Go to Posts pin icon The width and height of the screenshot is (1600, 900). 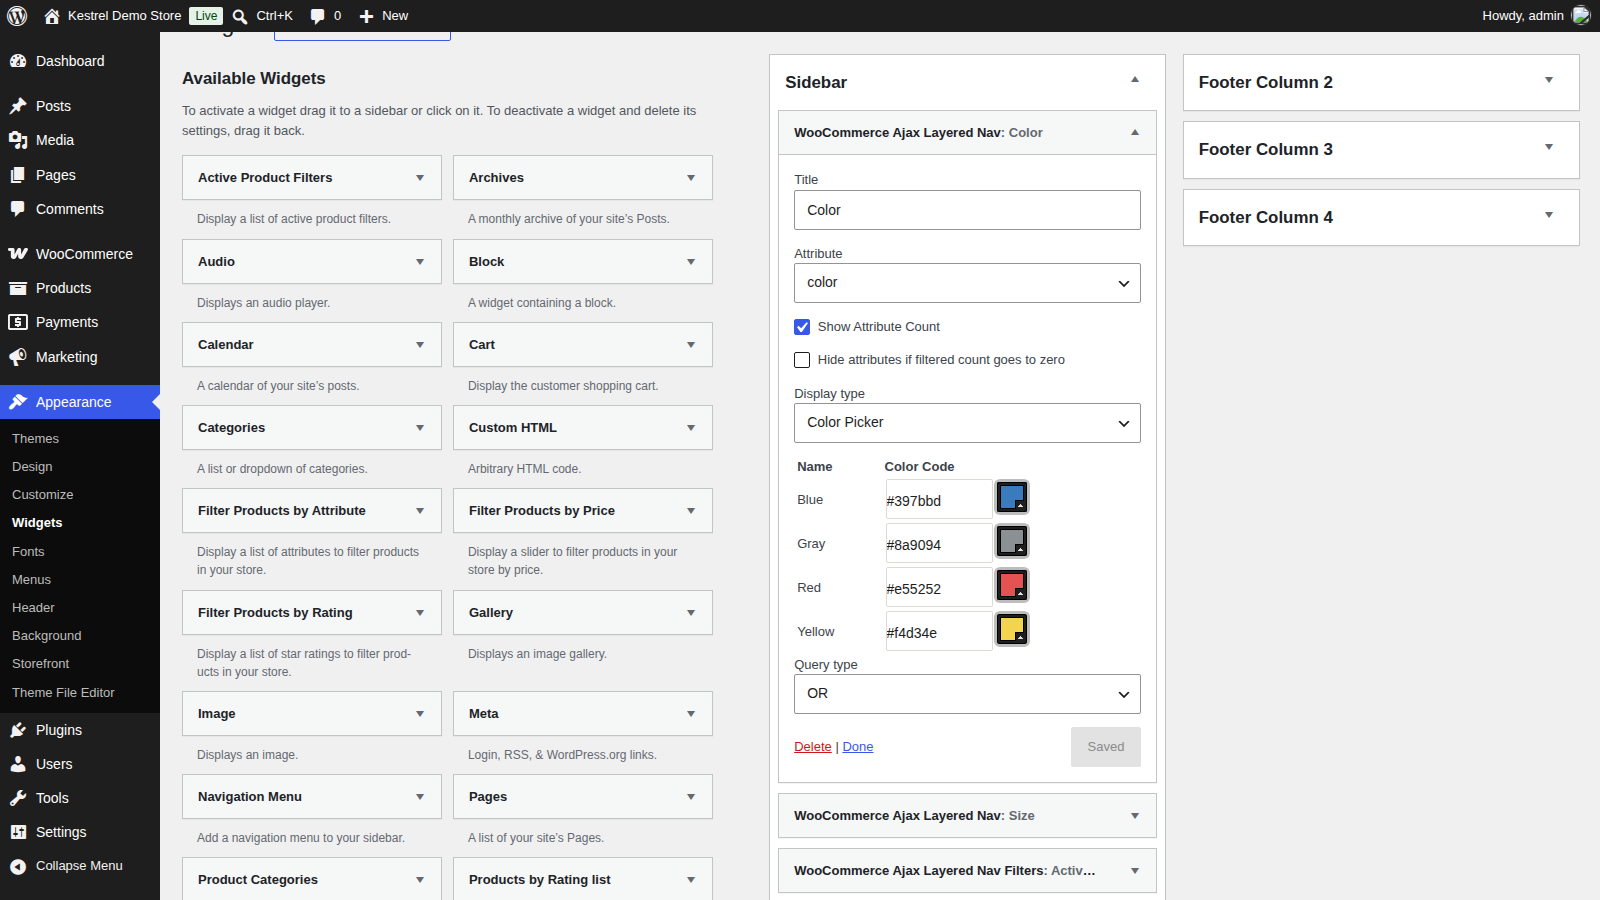pos(18,106)
